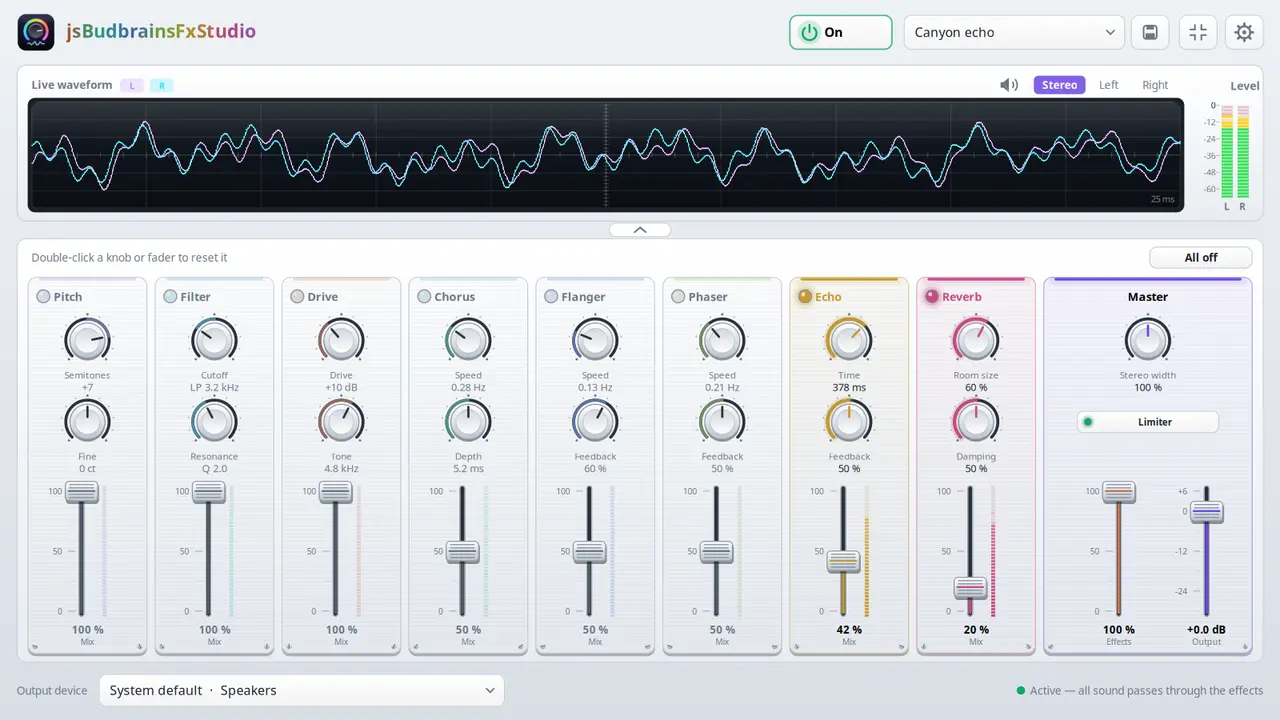Disable the Reverb effect
The height and width of the screenshot is (720, 1280).
tap(932, 296)
